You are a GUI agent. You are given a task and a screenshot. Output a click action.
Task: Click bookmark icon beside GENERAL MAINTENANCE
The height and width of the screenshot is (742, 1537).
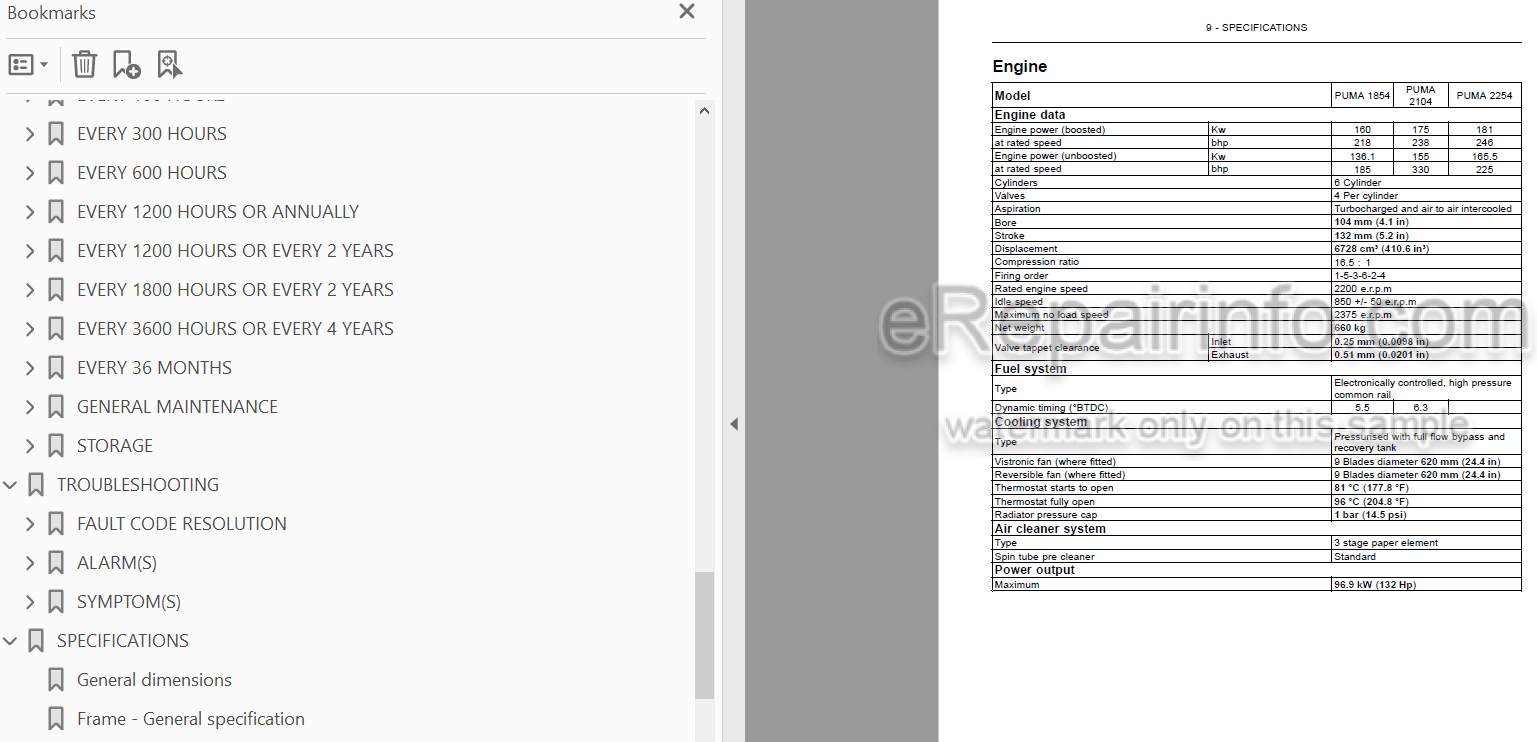point(56,407)
